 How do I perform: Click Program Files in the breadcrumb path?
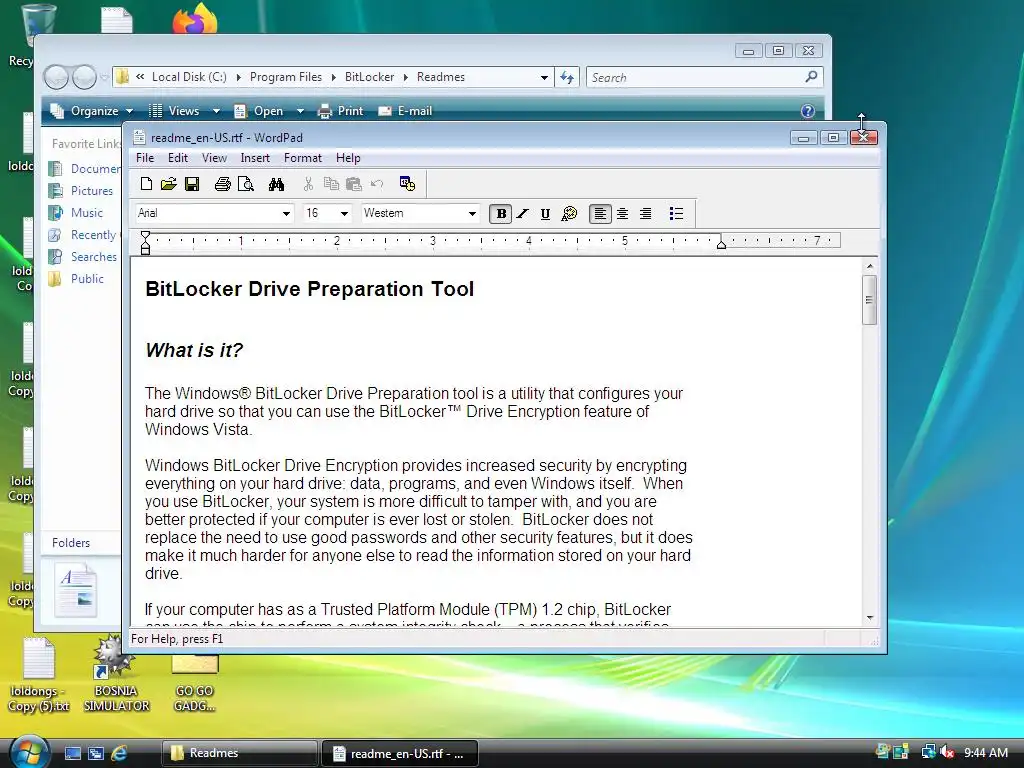[x=285, y=77]
